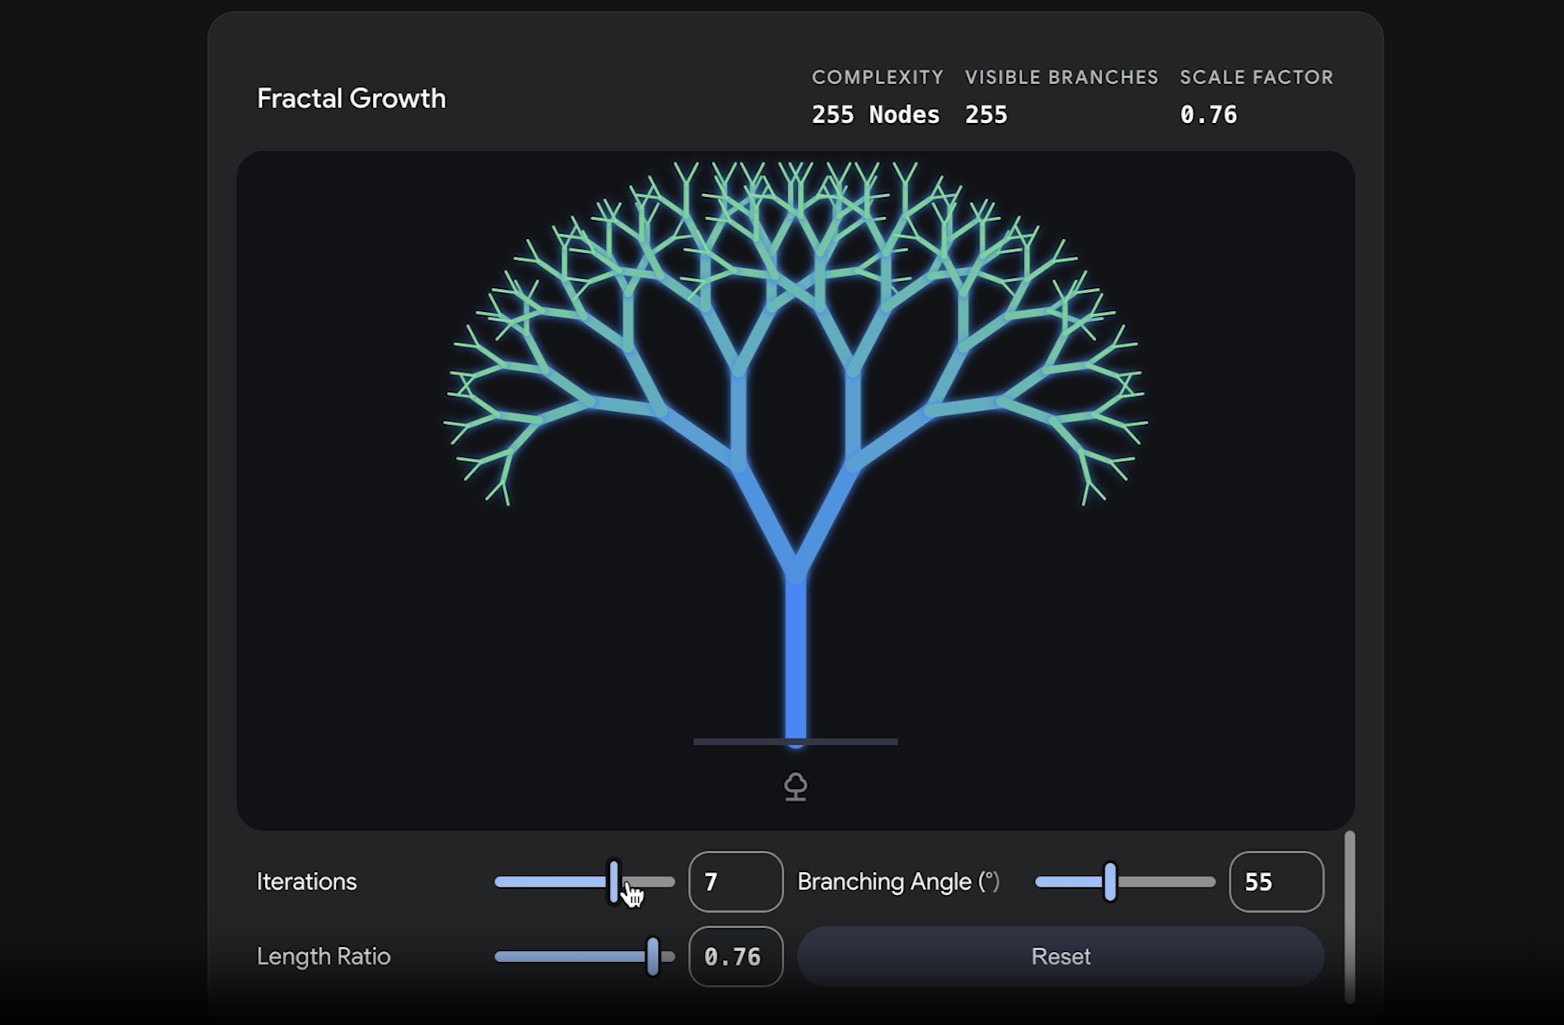The width and height of the screenshot is (1564, 1025).
Task: Click the Length Ratio label
Action: pos(323,957)
